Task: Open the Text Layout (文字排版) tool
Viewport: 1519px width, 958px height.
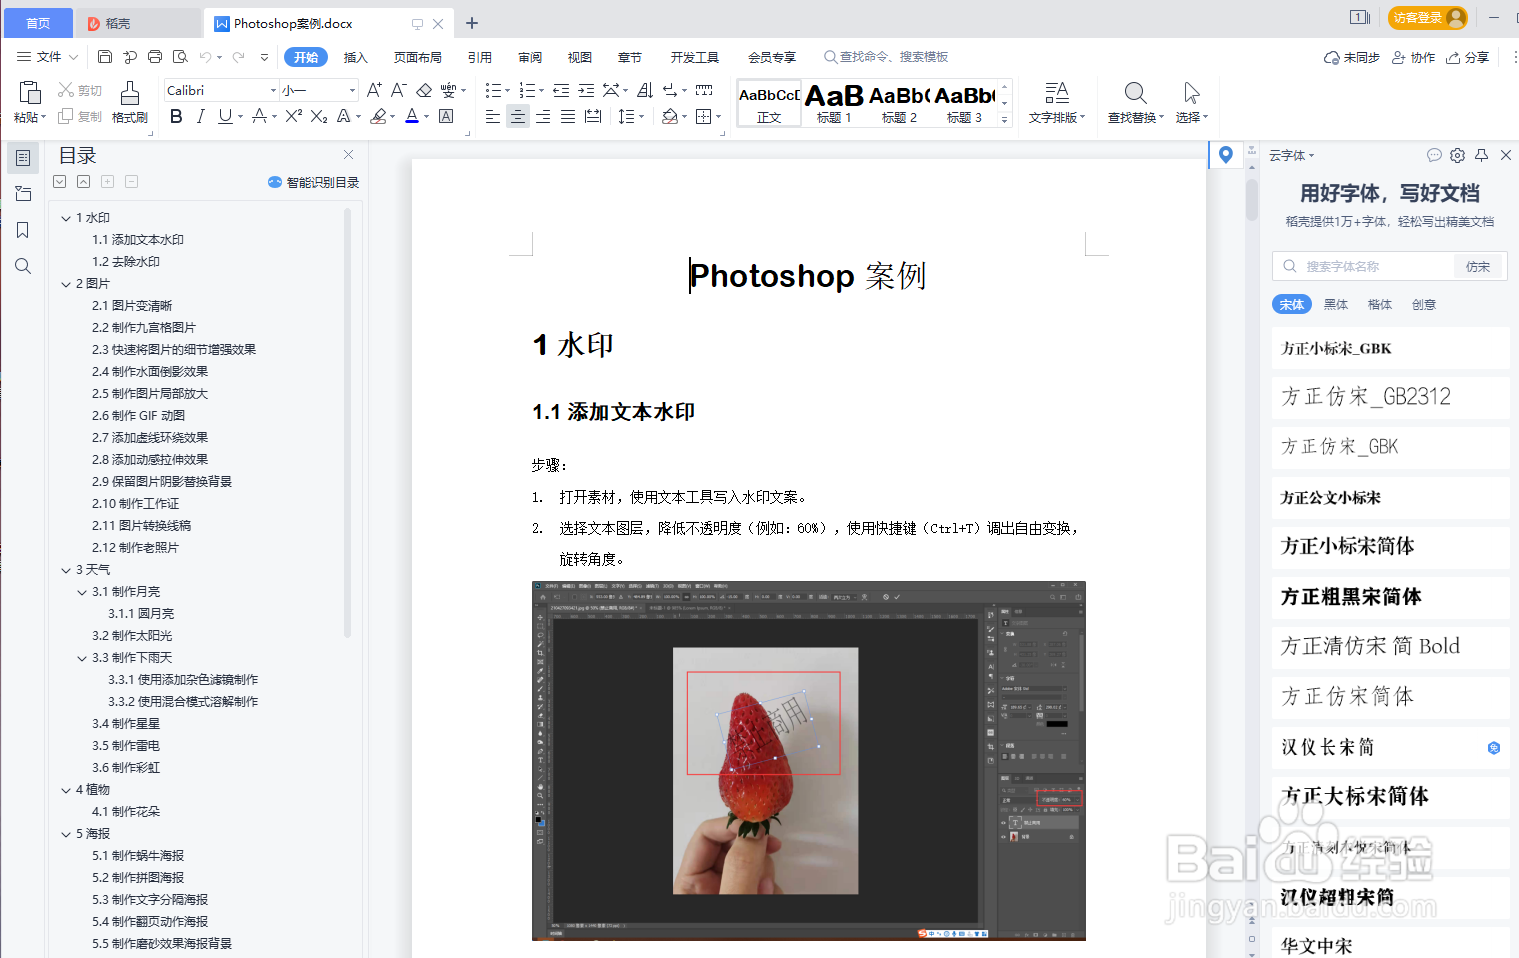Action: point(1057,102)
